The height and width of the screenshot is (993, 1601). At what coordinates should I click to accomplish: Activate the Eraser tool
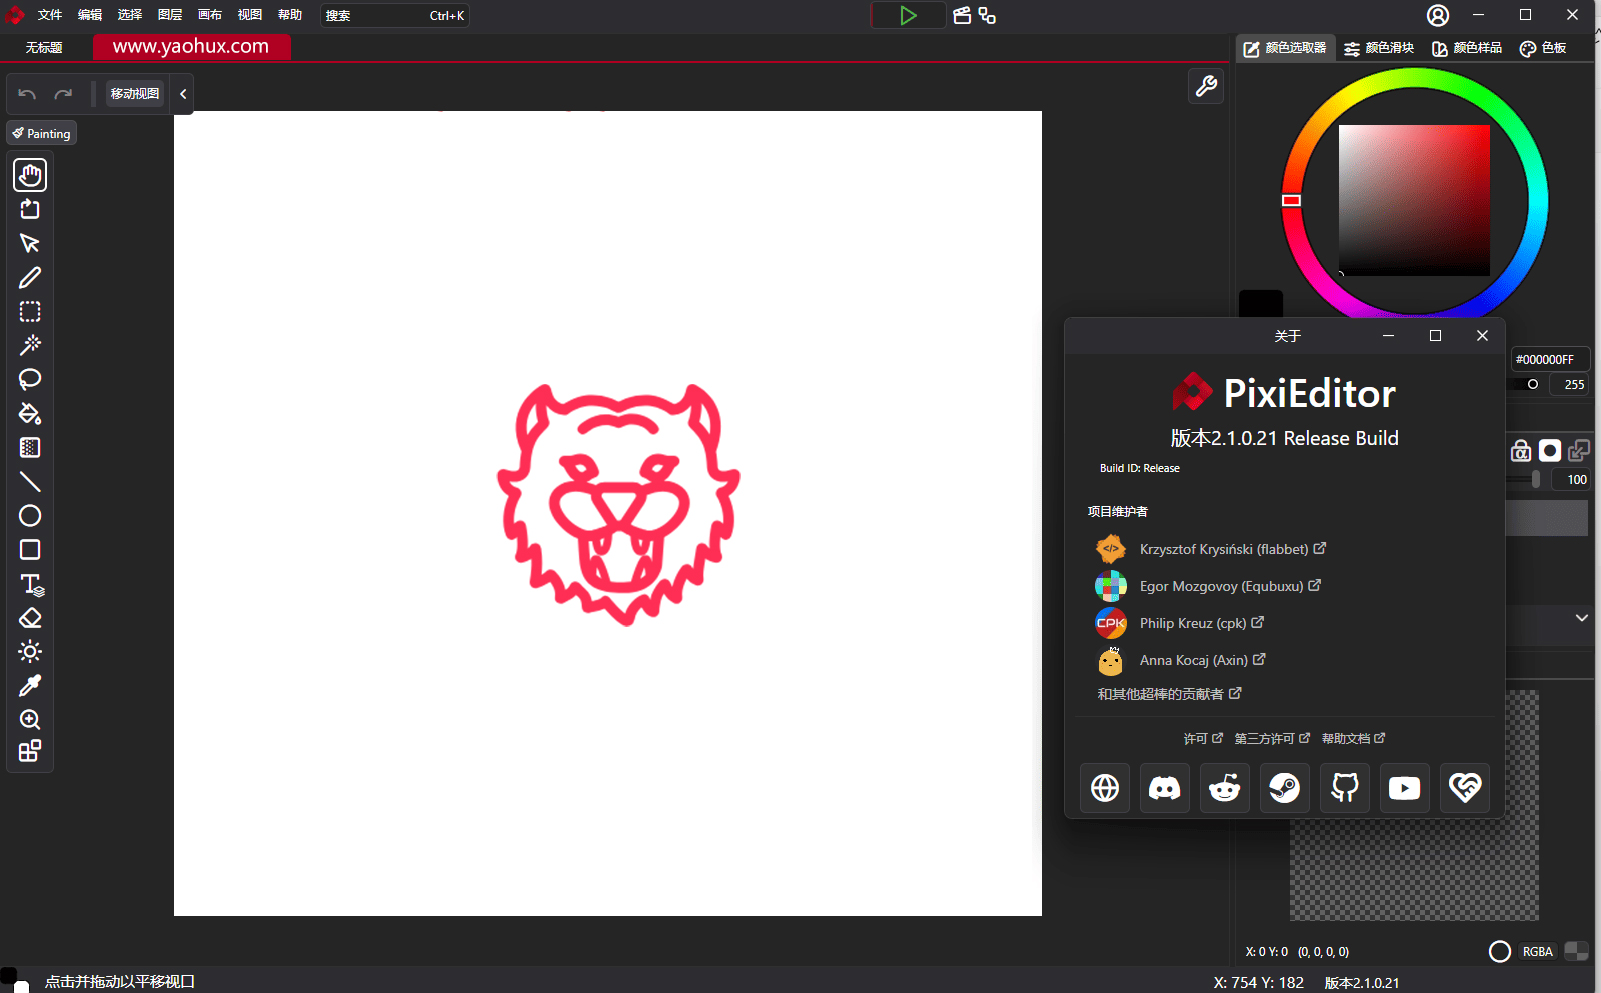click(30, 618)
